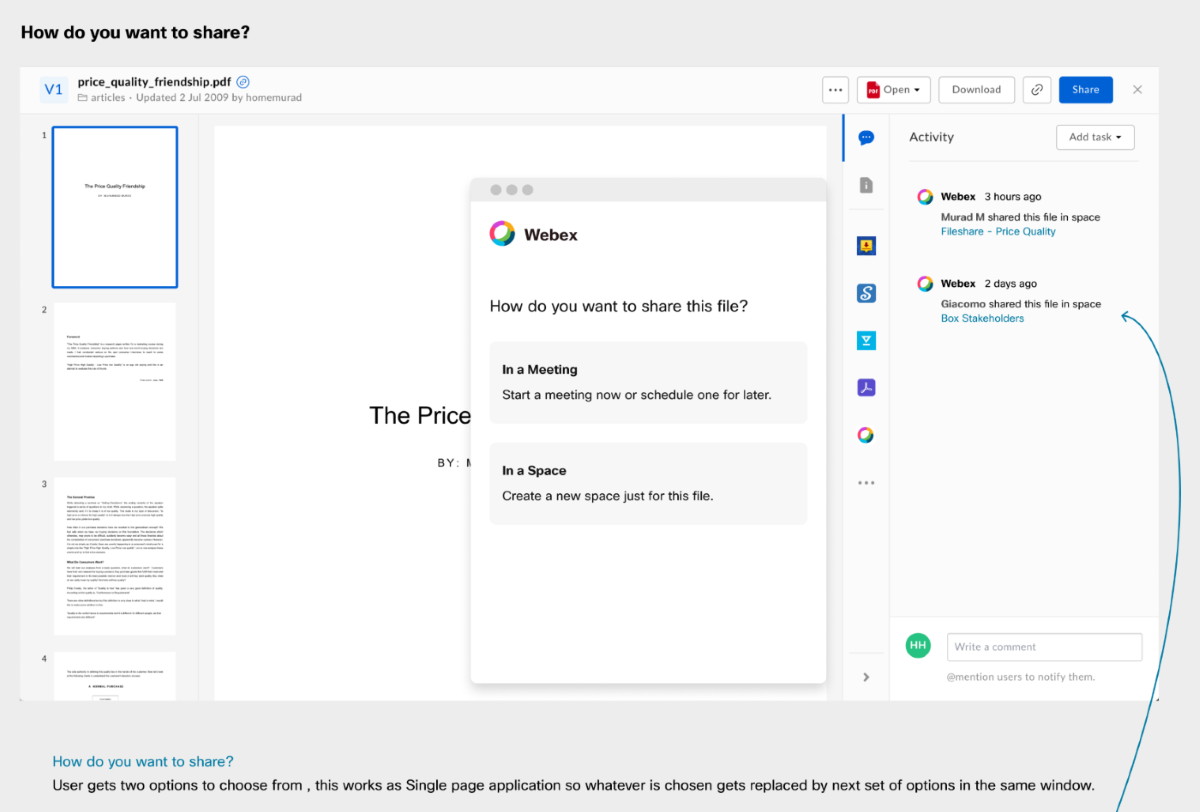The image size is (1200, 812).
Task: Click the price_quality_friendship.pdf file name
Action: pos(154,82)
